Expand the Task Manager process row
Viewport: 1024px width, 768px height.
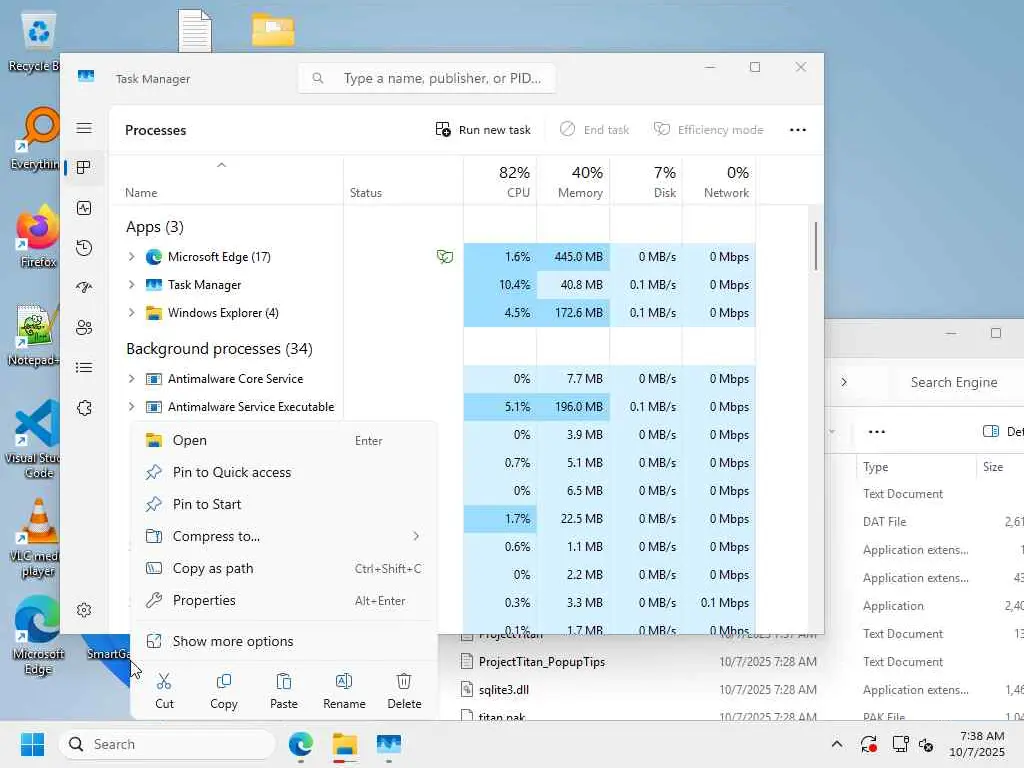tap(131, 285)
